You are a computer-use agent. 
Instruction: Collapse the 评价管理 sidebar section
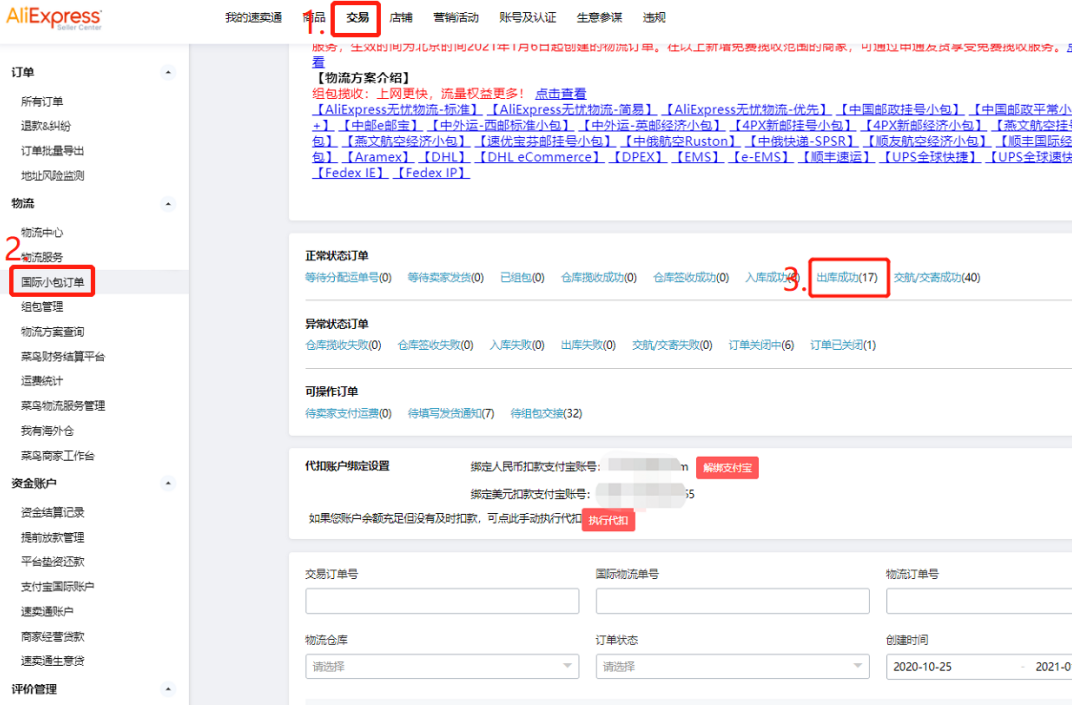click(x=168, y=689)
